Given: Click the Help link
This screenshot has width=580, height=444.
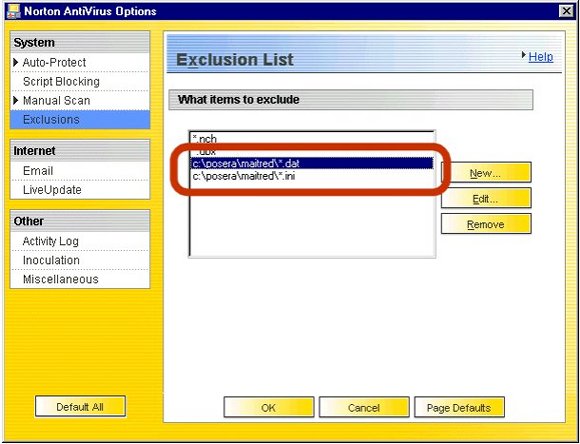Looking at the screenshot, I should [x=540, y=57].
